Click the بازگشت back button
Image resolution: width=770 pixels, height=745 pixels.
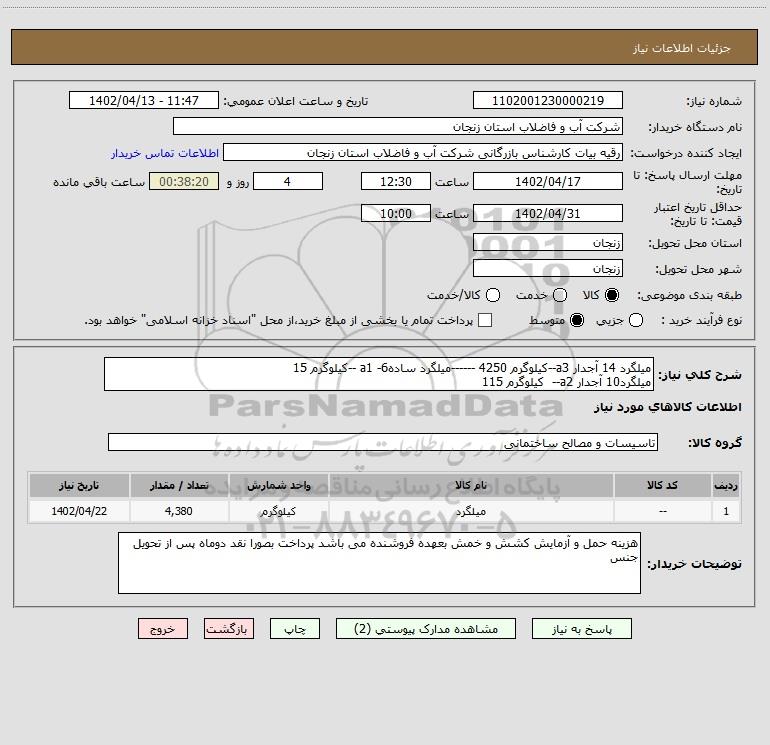[229, 629]
